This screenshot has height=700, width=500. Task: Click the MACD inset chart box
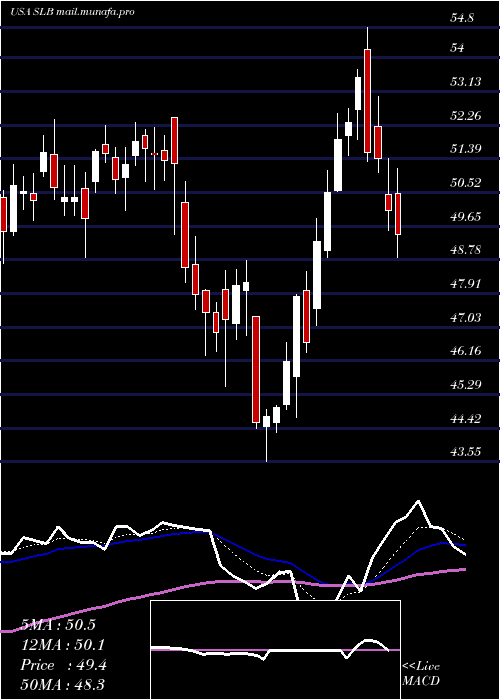coord(275,650)
